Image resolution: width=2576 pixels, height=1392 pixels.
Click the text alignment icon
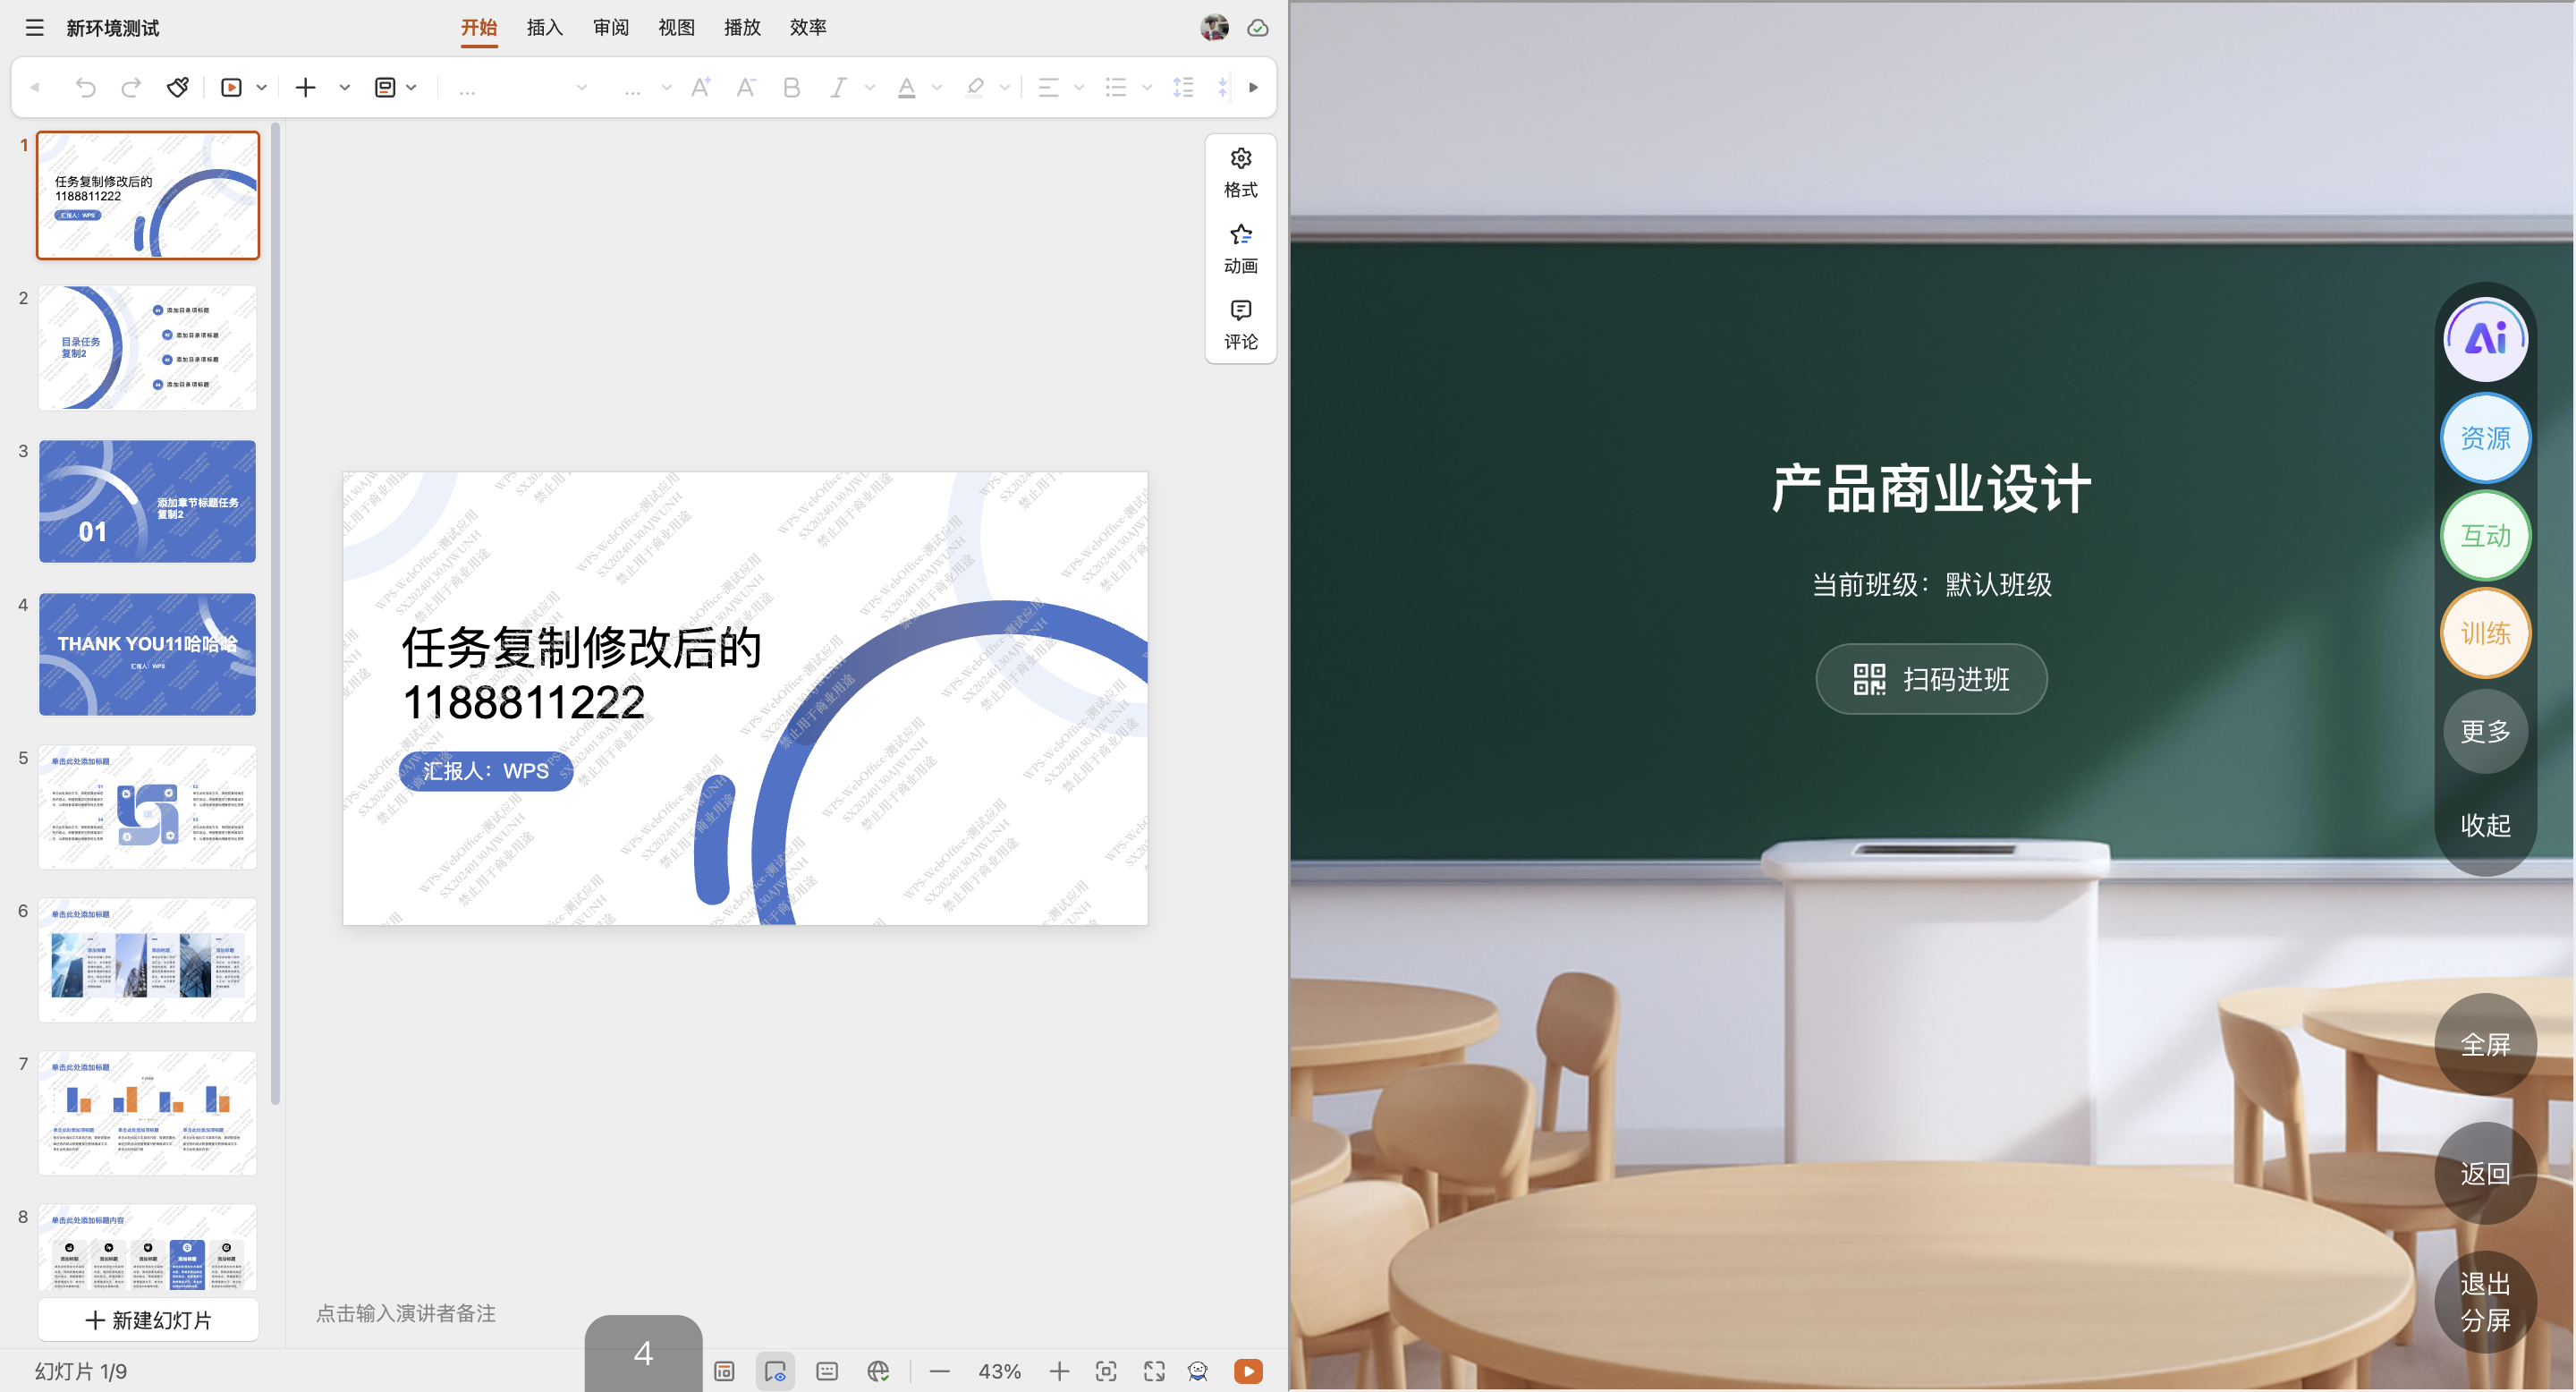(x=1048, y=88)
